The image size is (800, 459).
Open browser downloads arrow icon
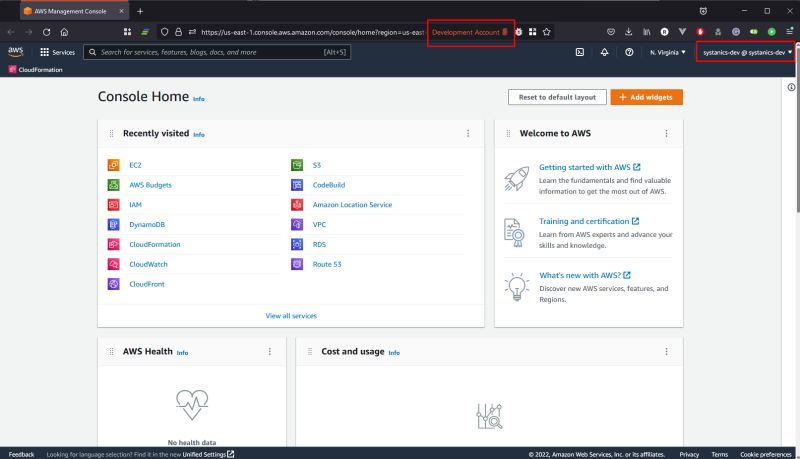click(629, 32)
